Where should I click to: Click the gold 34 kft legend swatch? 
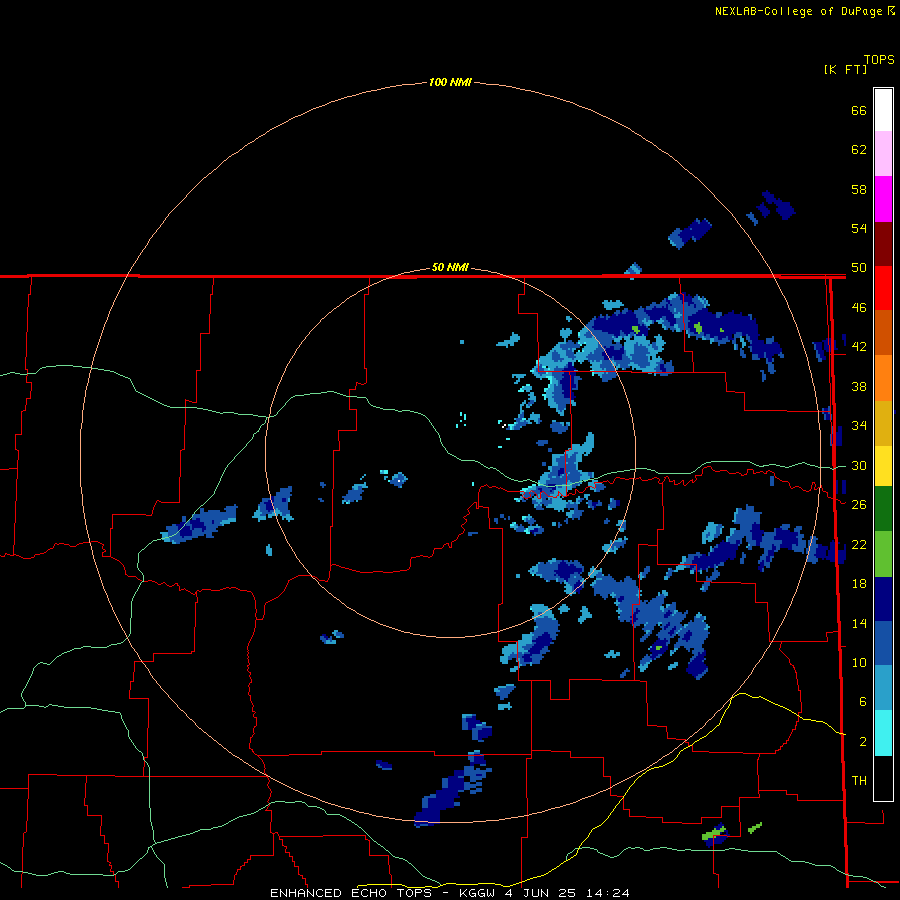pyautogui.click(x=883, y=422)
